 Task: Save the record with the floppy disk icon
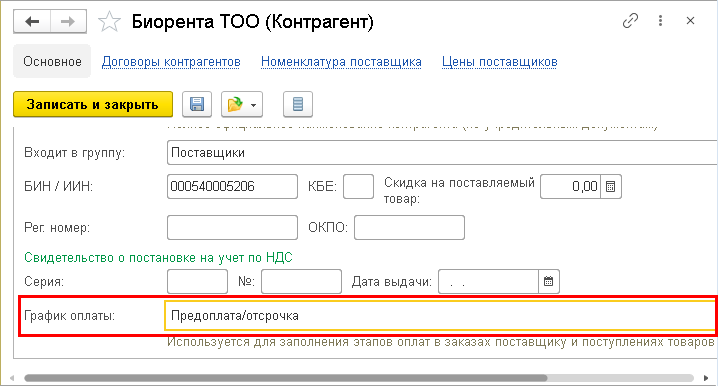(x=197, y=104)
